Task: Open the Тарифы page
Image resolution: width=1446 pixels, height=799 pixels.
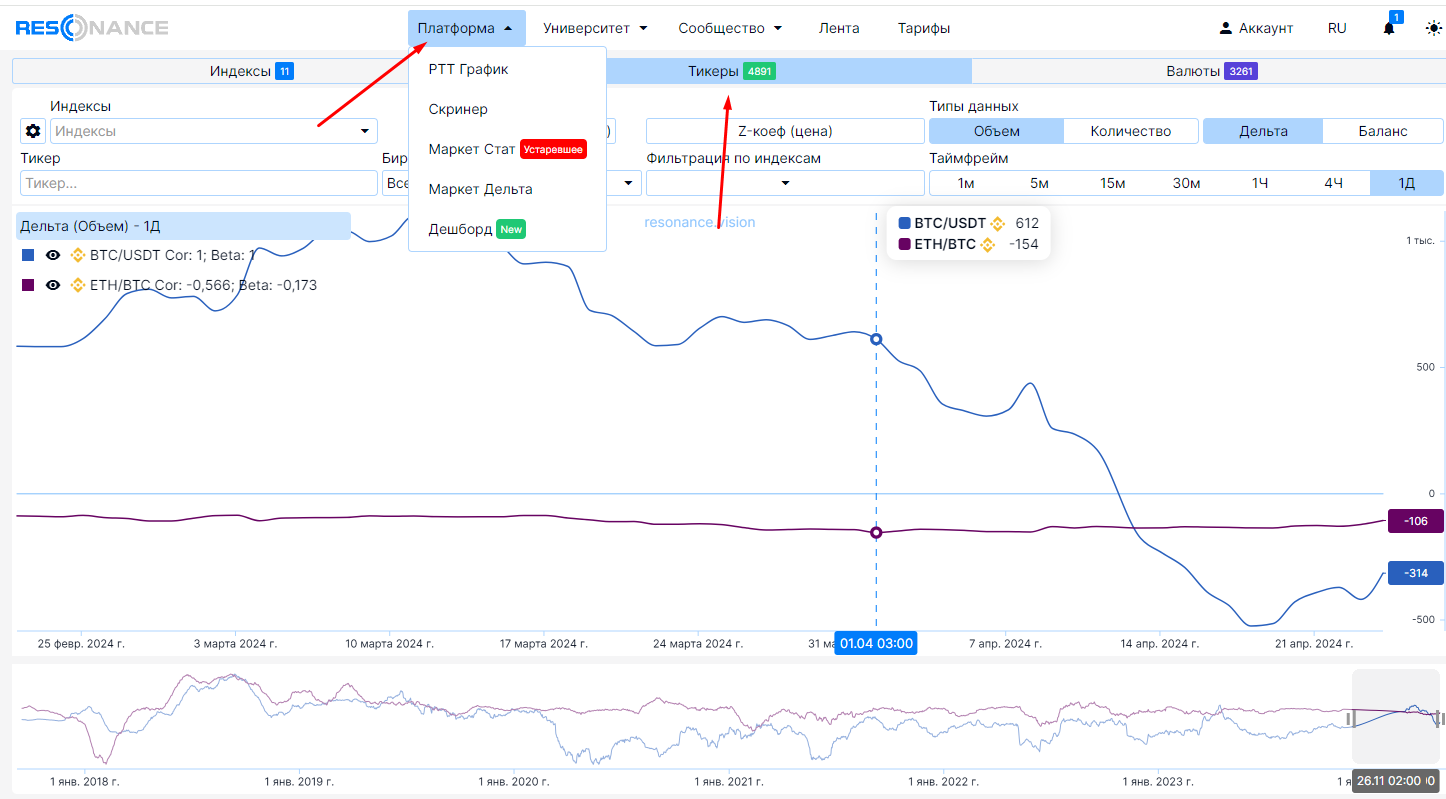Action: (x=924, y=28)
